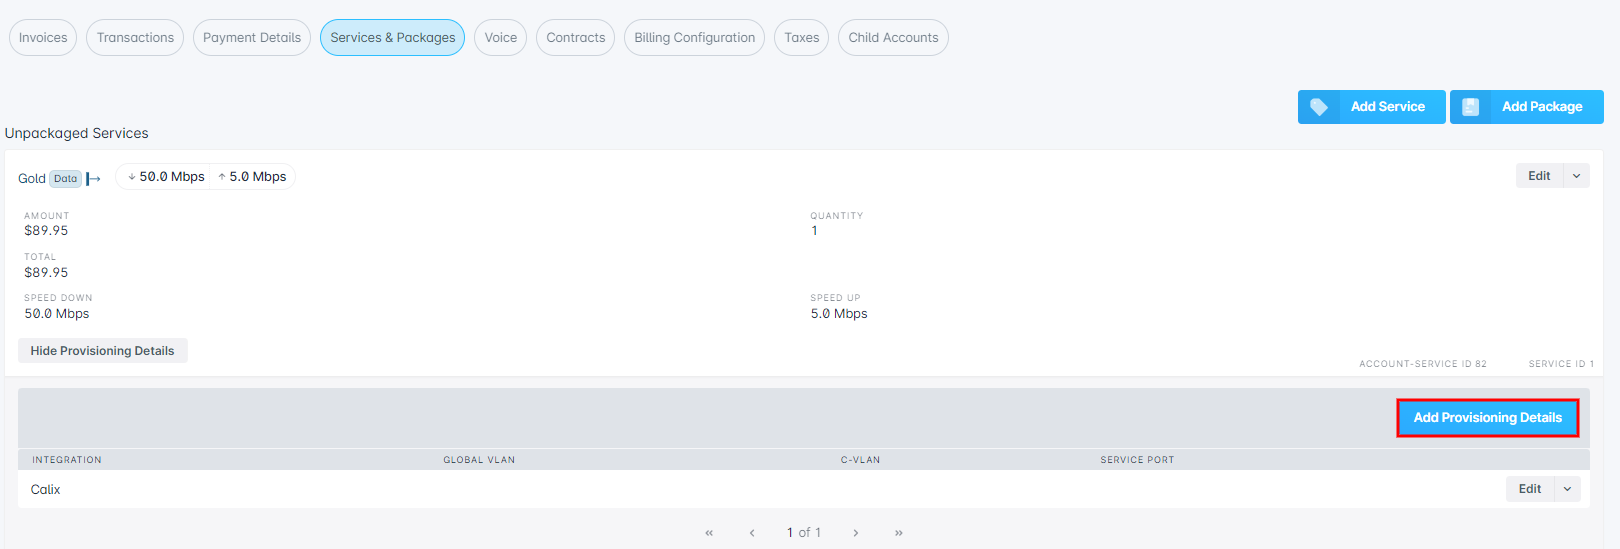Expand dropdown next to Calix row Edit

point(1568,489)
